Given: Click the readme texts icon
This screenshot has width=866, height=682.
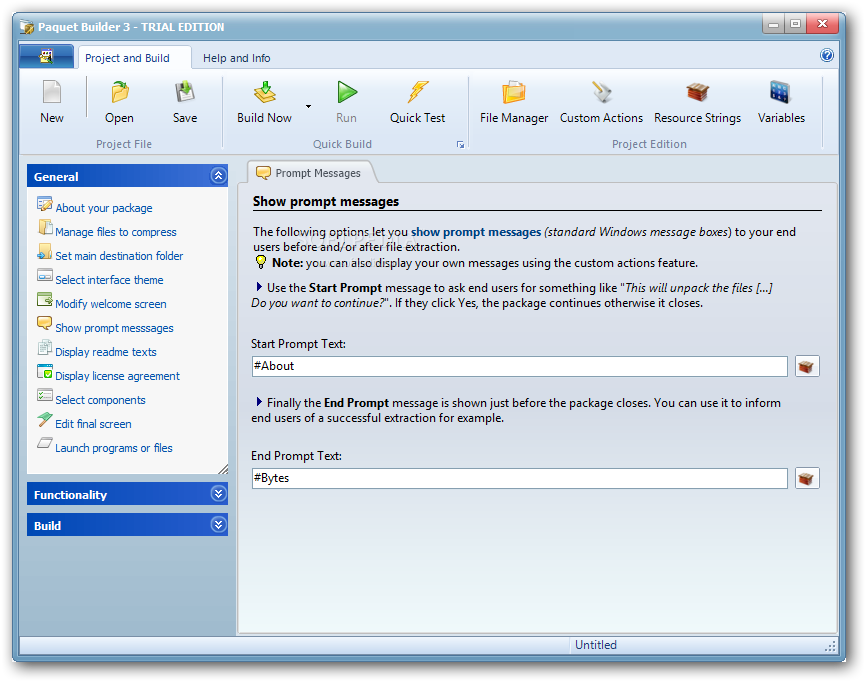Looking at the screenshot, I should (45, 347).
